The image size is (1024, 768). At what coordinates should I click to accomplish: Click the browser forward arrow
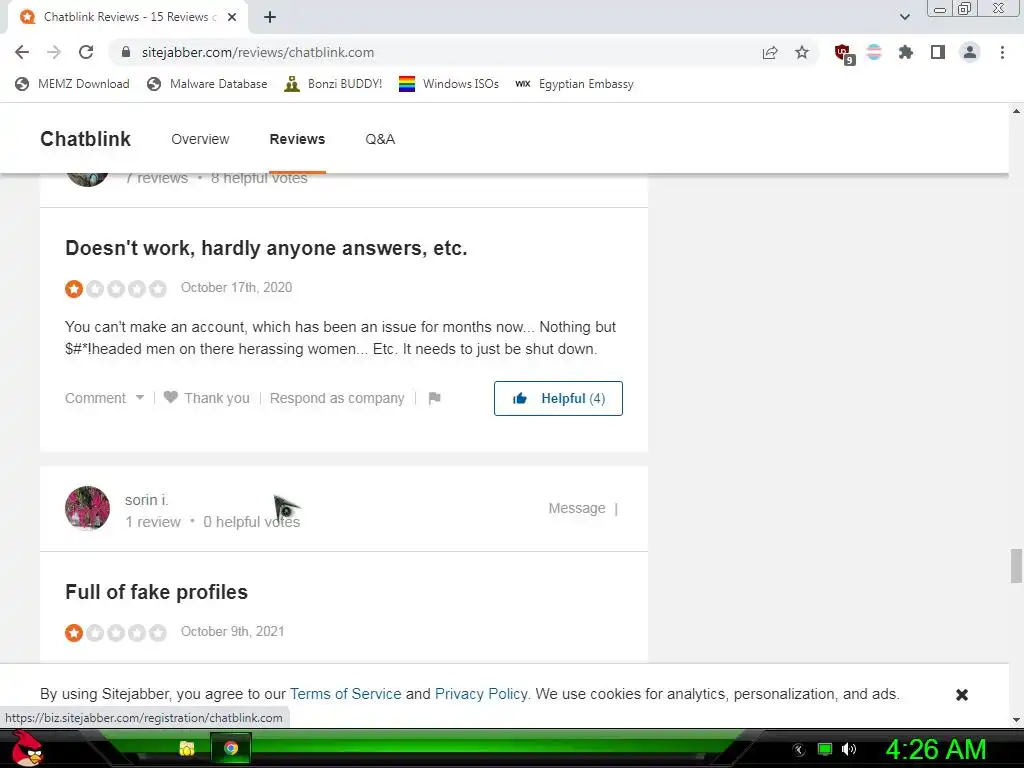[54, 52]
